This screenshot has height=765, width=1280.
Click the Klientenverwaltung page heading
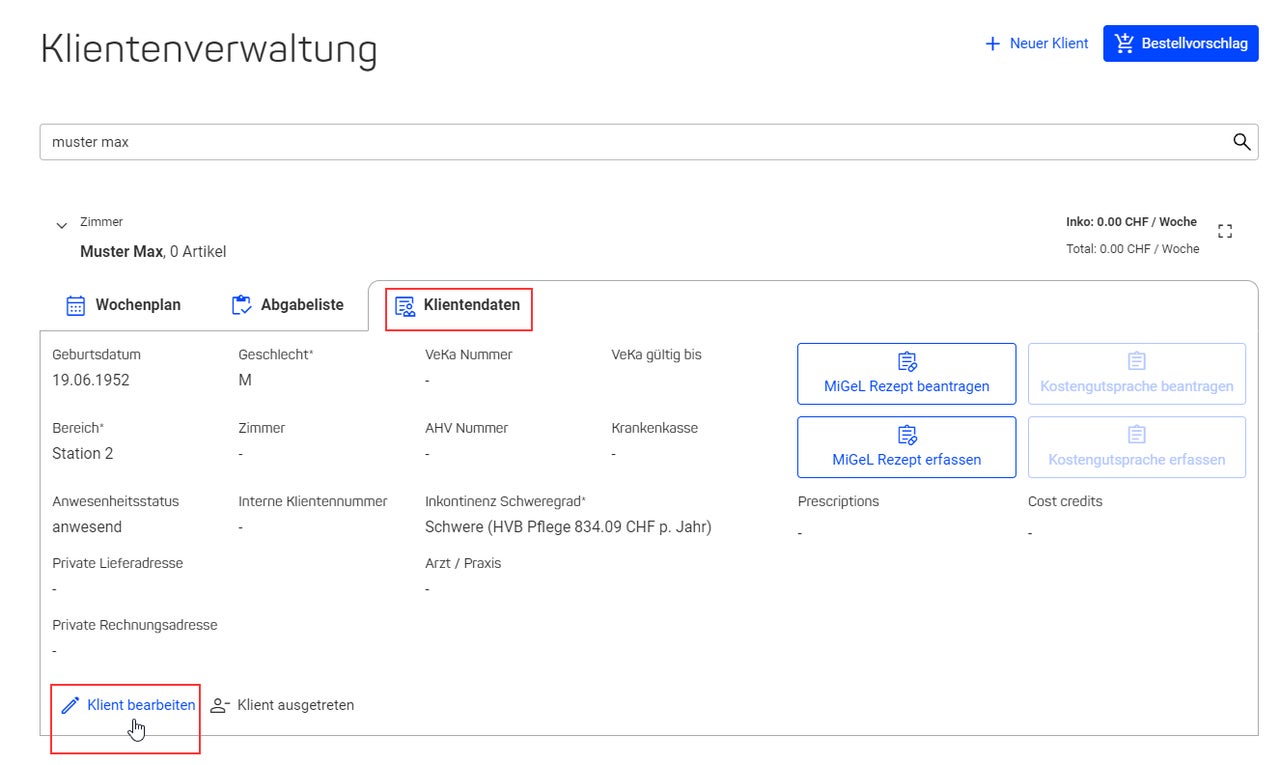coord(209,49)
